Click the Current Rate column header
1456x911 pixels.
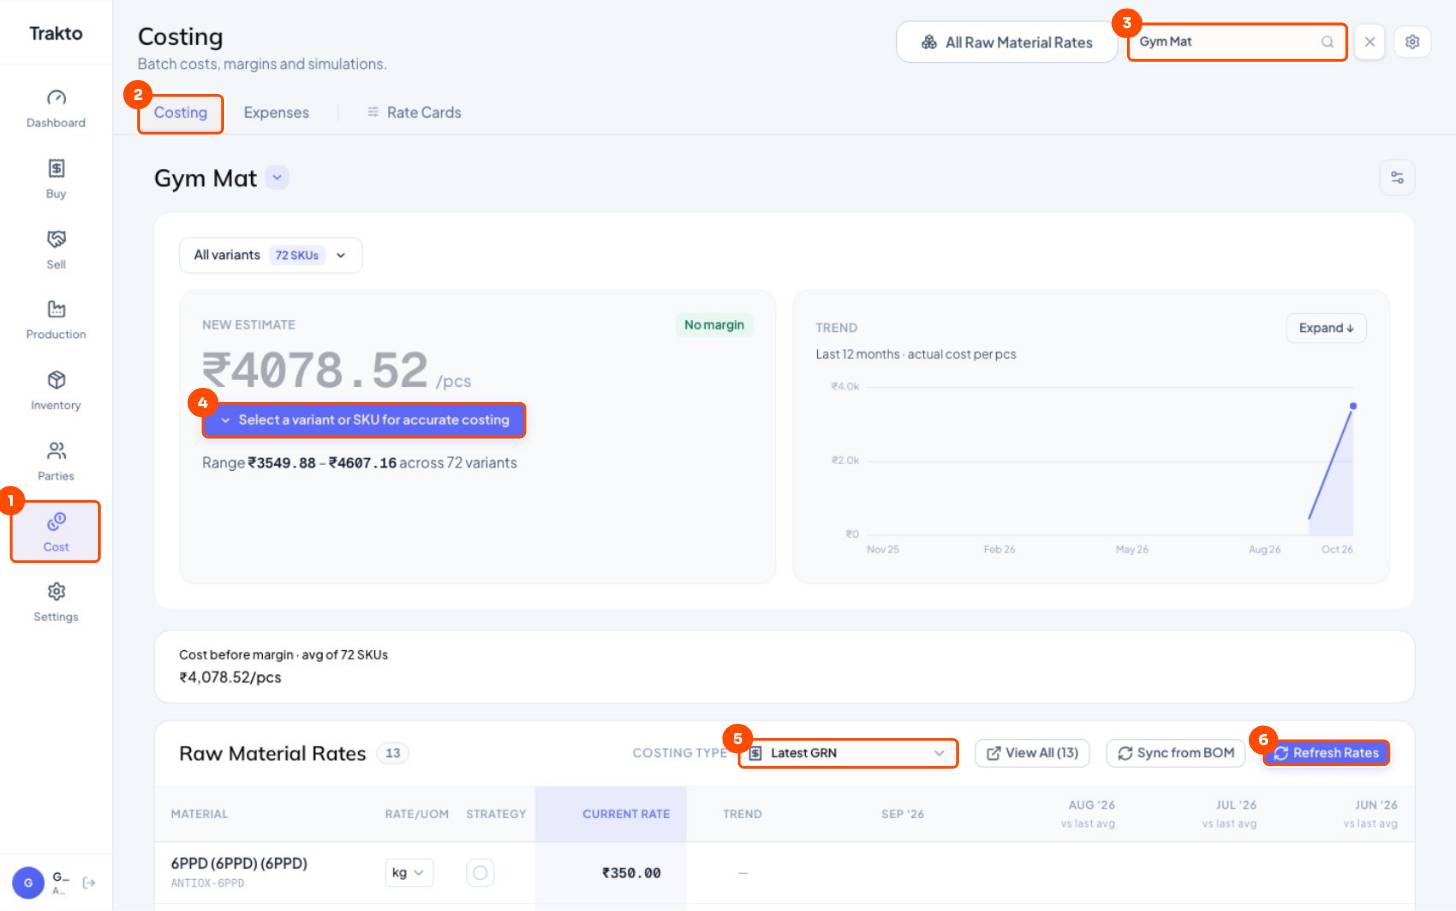click(x=626, y=814)
